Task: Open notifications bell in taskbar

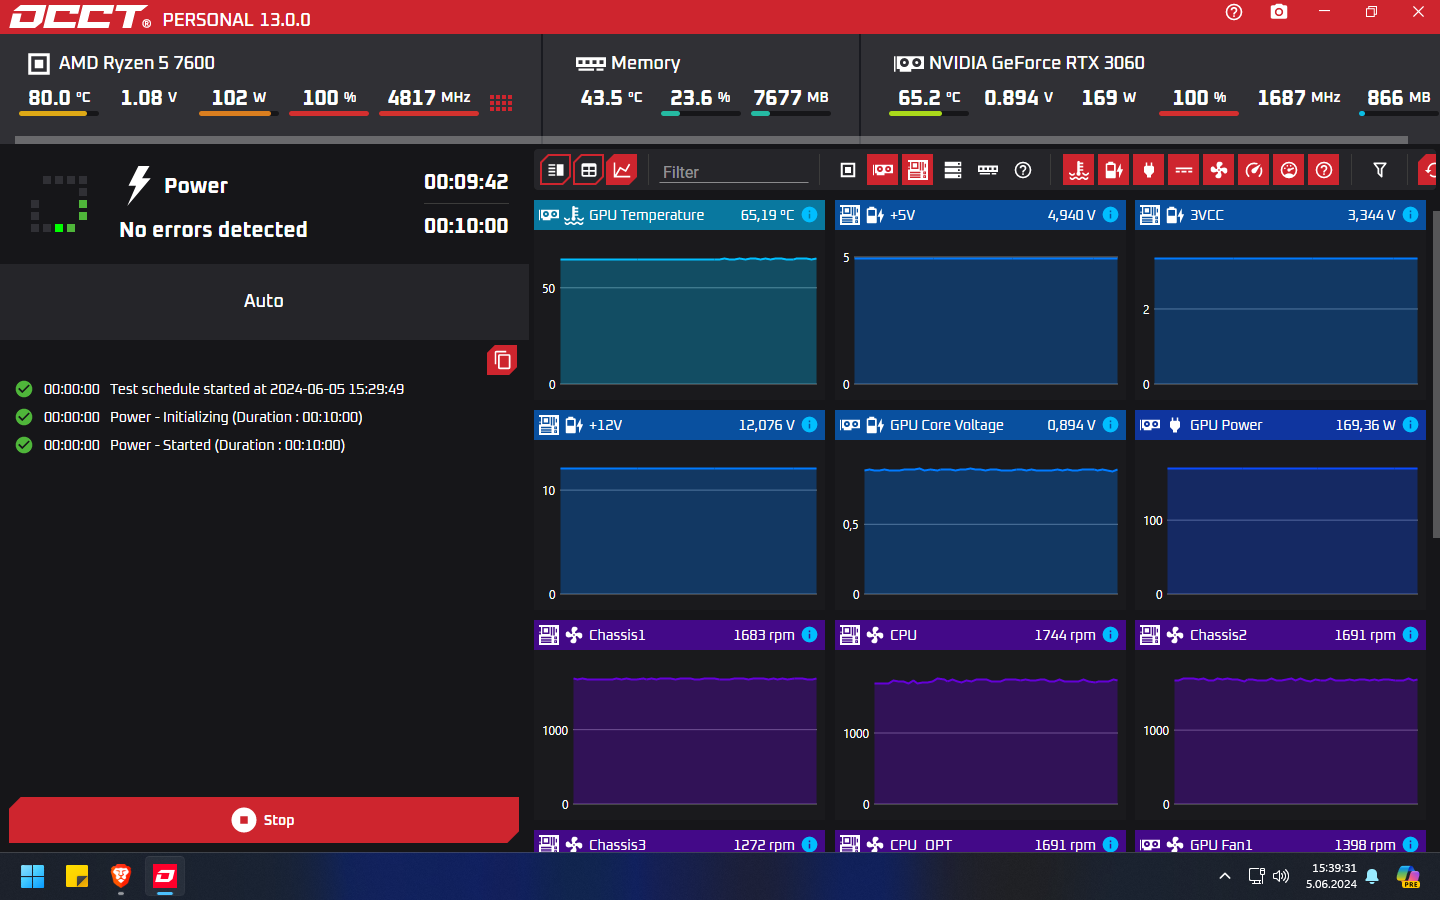Action: (x=1372, y=877)
